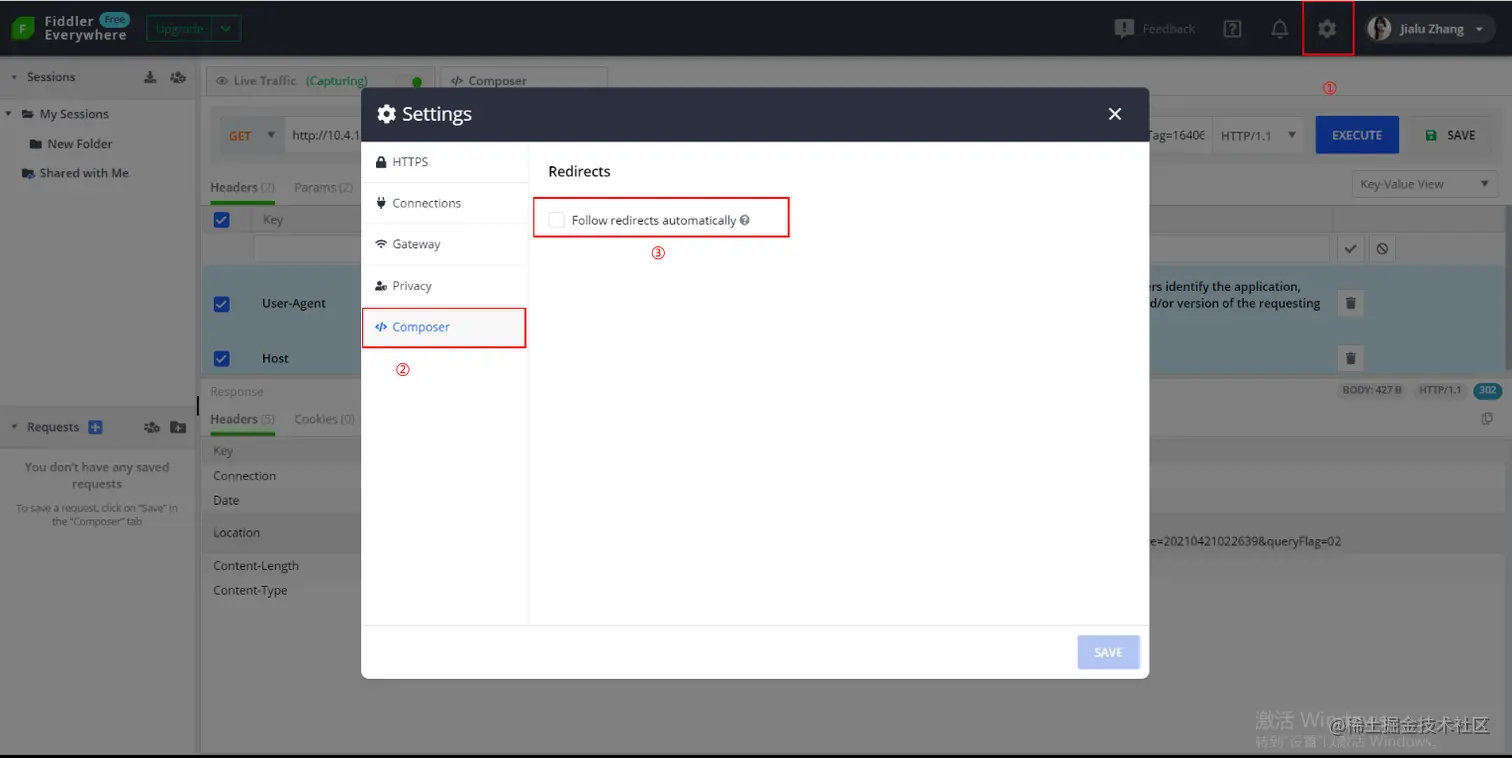This screenshot has width=1512, height=758.
Task: Select the HTTPS settings tab
Action: (x=444, y=162)
